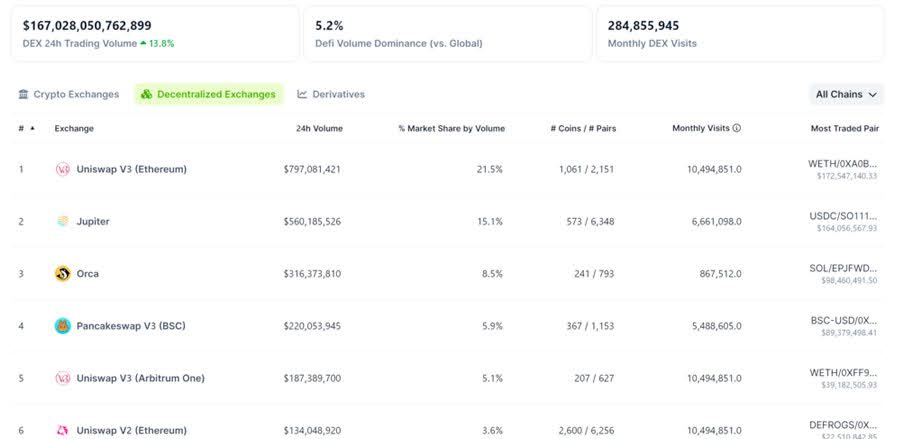Click the info icon next to Monthly Visits
The height and width of the screenshot is (439, 900).
tap(737, 128)
